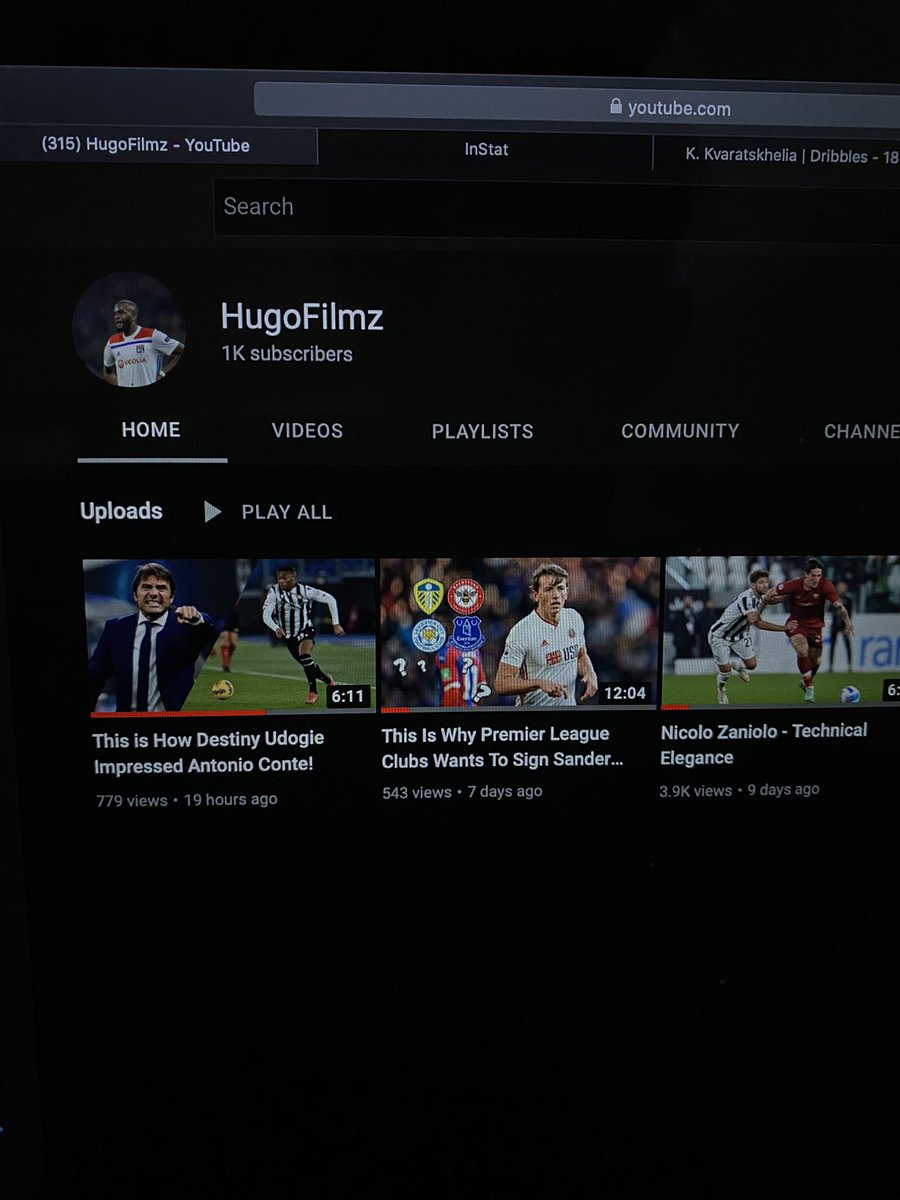Click the 12:04 duration badge
The height and width of the screenshot is (1200, 900).
(625, 693)
